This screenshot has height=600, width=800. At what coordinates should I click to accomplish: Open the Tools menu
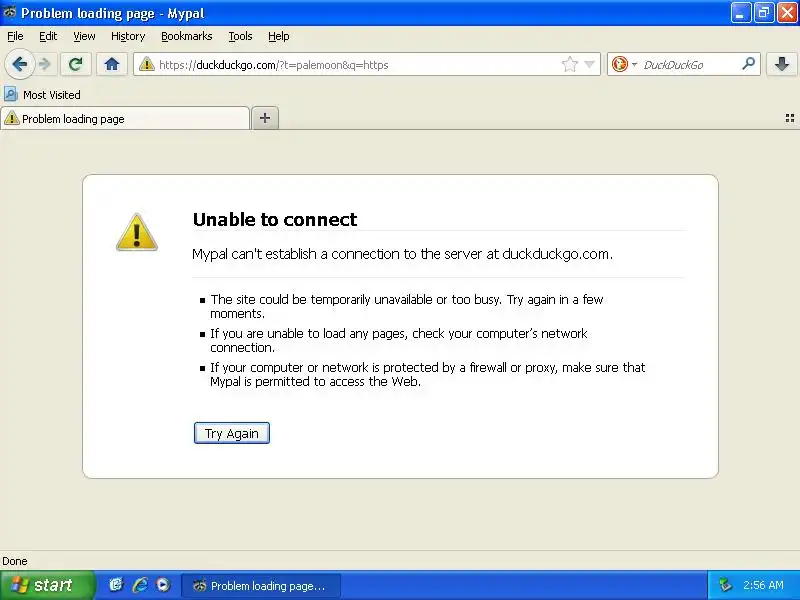point(240,36)
